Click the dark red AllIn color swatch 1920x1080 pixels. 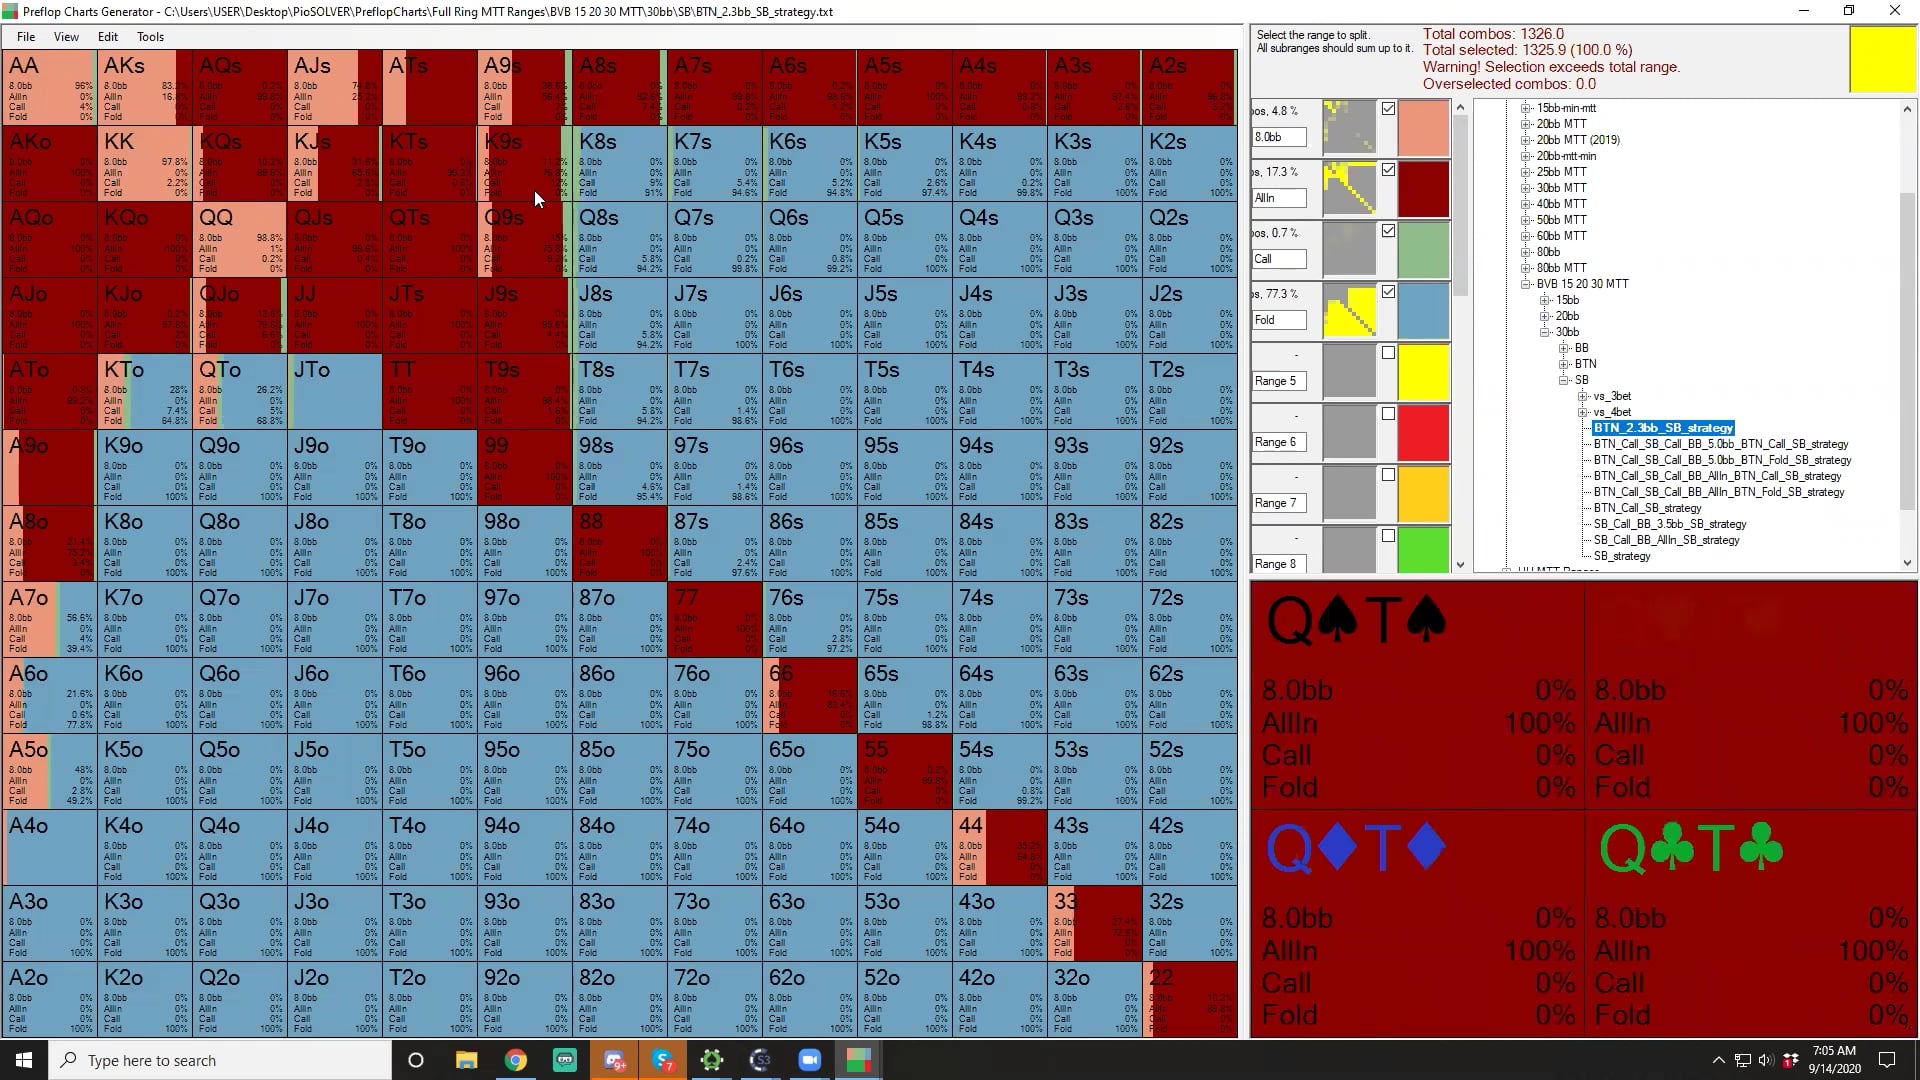point(1423,189)
